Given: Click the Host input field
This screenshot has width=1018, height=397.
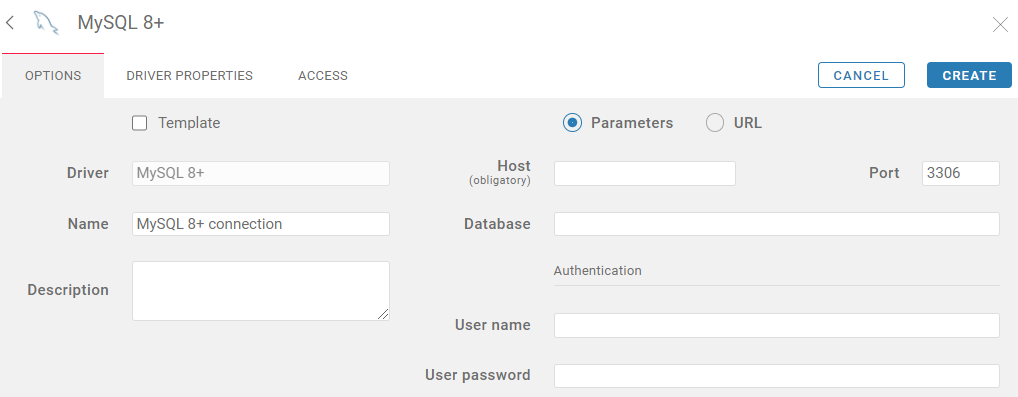Looking at the screenshot, I should [645, 173].
